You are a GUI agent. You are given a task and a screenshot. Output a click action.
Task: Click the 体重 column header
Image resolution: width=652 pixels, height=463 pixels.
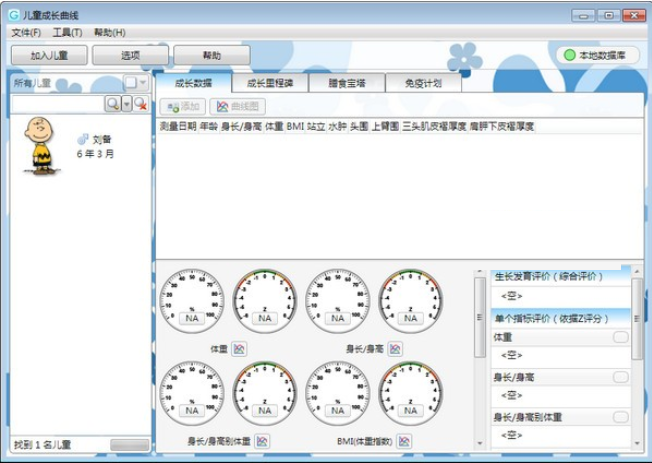[x=274, y=126]
